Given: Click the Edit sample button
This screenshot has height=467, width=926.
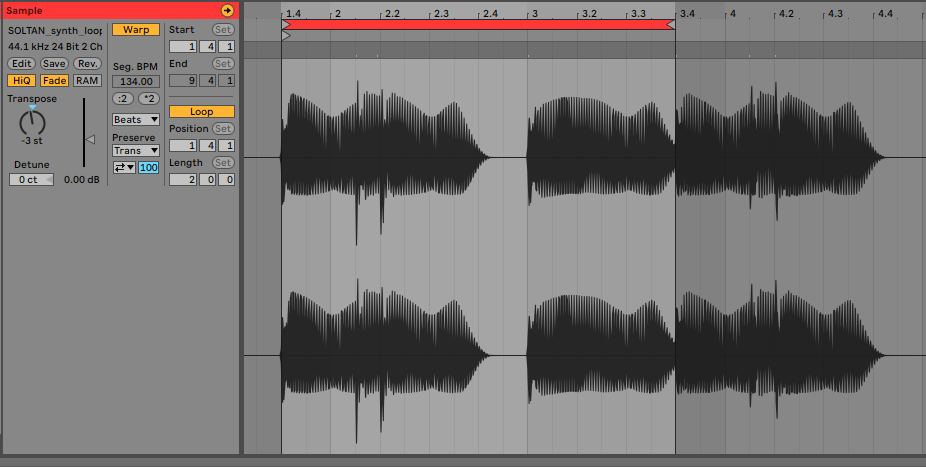Looking at the screenshot, I should tap(21, 63).
